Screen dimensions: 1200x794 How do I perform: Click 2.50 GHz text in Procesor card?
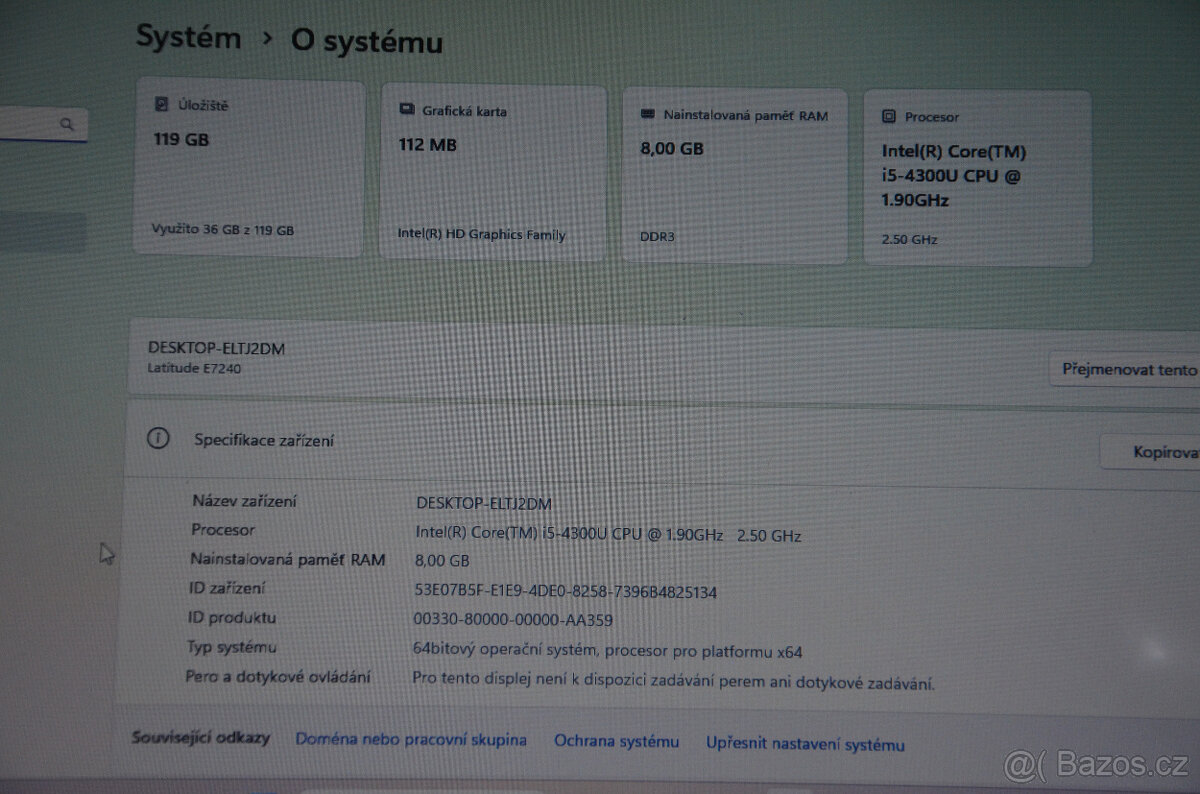pos(909,240)
